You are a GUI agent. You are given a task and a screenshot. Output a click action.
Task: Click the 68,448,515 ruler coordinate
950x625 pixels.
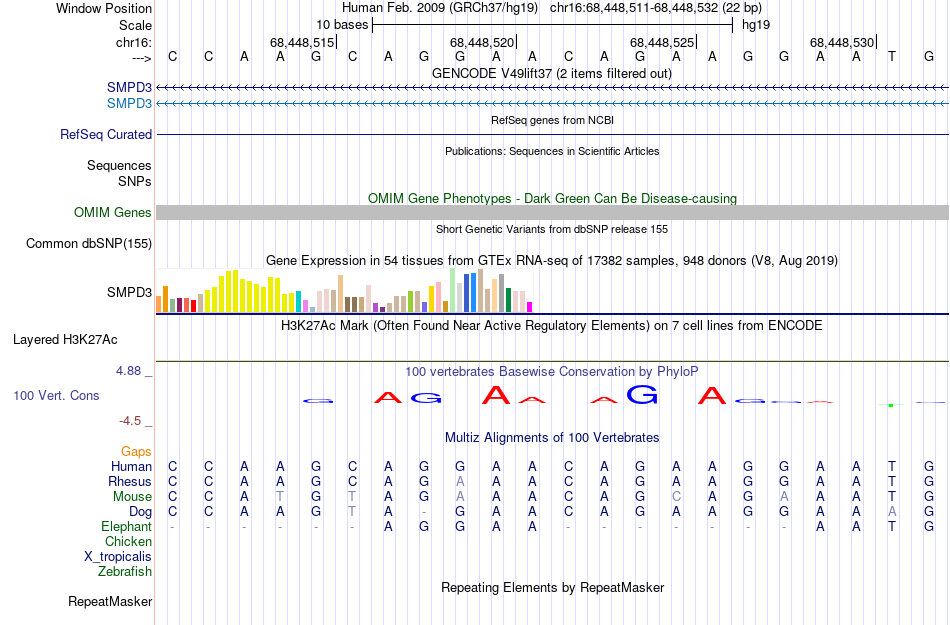302,42
